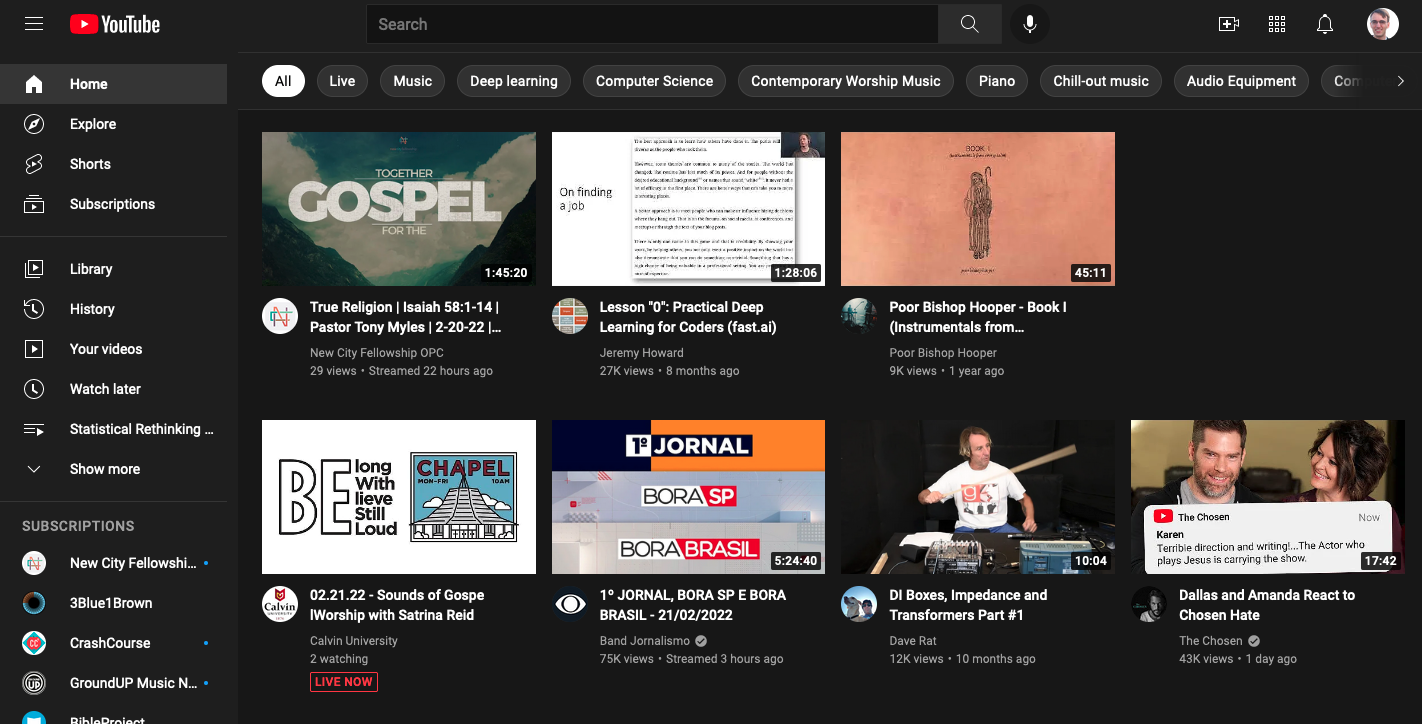Image resolution: width=1422 pixels, height=724 pixels.
Task: Select the Live filter chip
Action: pos(342,81)
